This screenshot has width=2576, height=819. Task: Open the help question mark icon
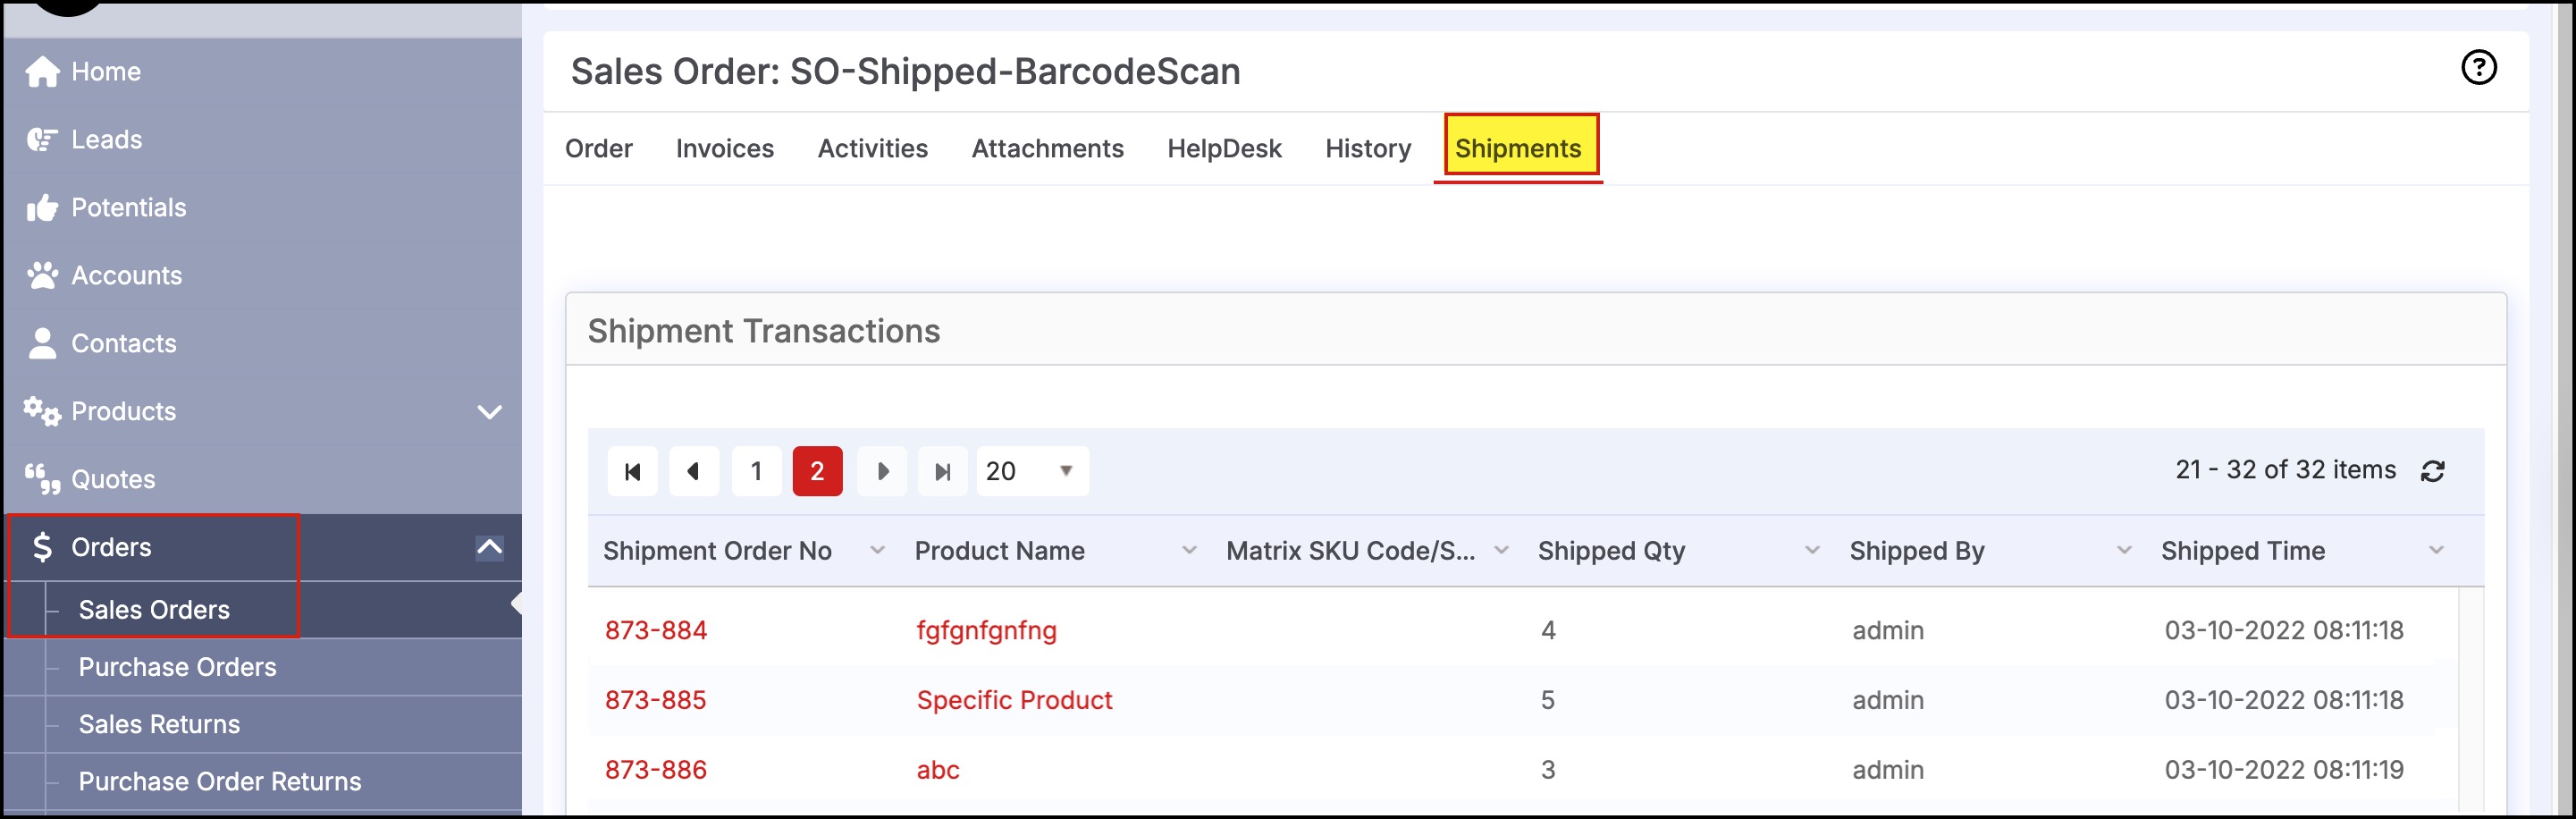(2478, 68)
